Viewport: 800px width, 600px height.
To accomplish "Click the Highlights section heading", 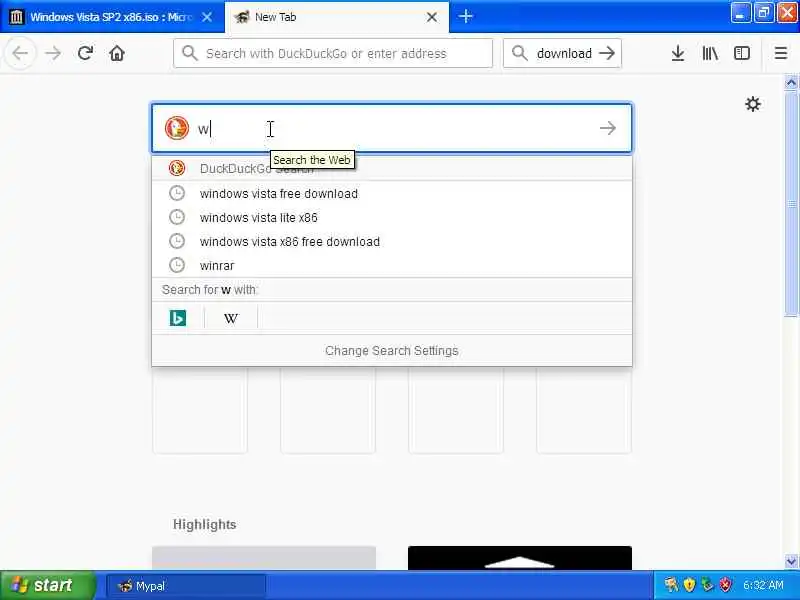I will (x=204, y=524).
